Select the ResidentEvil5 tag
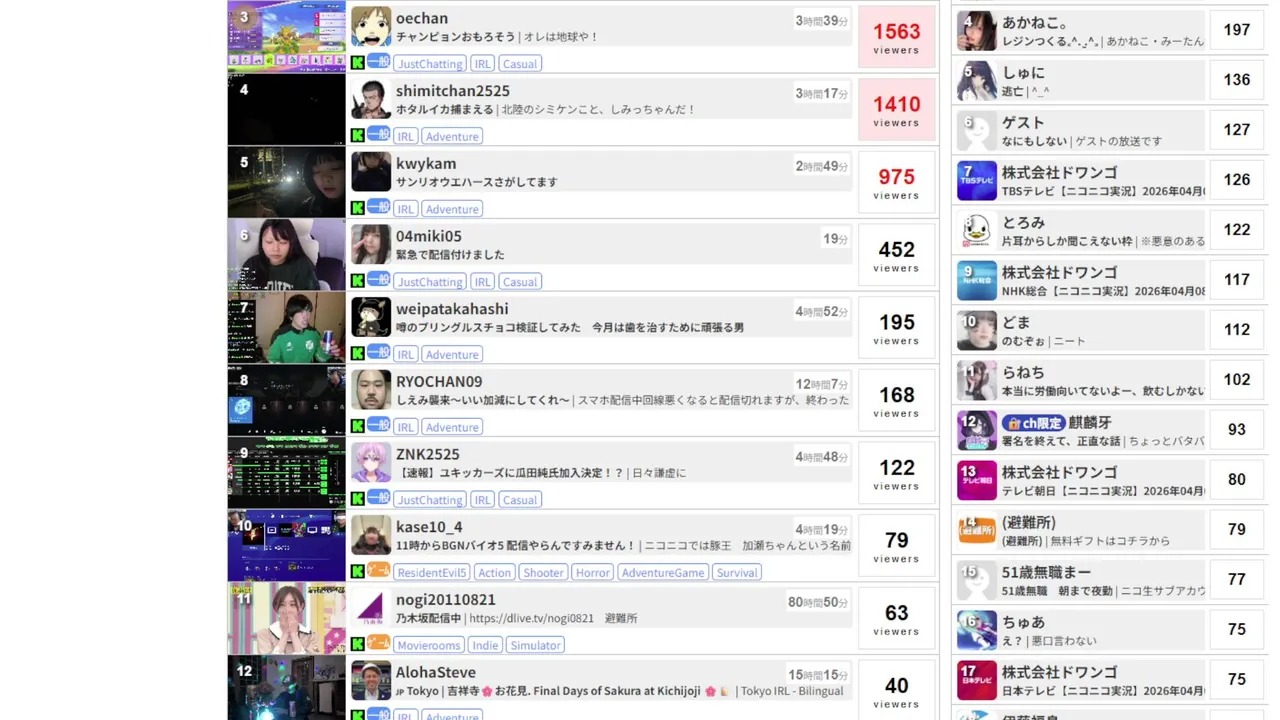 (x=432, y=573)
